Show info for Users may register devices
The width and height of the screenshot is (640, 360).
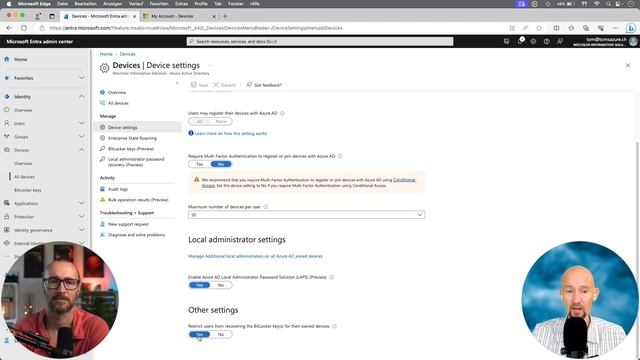pos(282,113)
